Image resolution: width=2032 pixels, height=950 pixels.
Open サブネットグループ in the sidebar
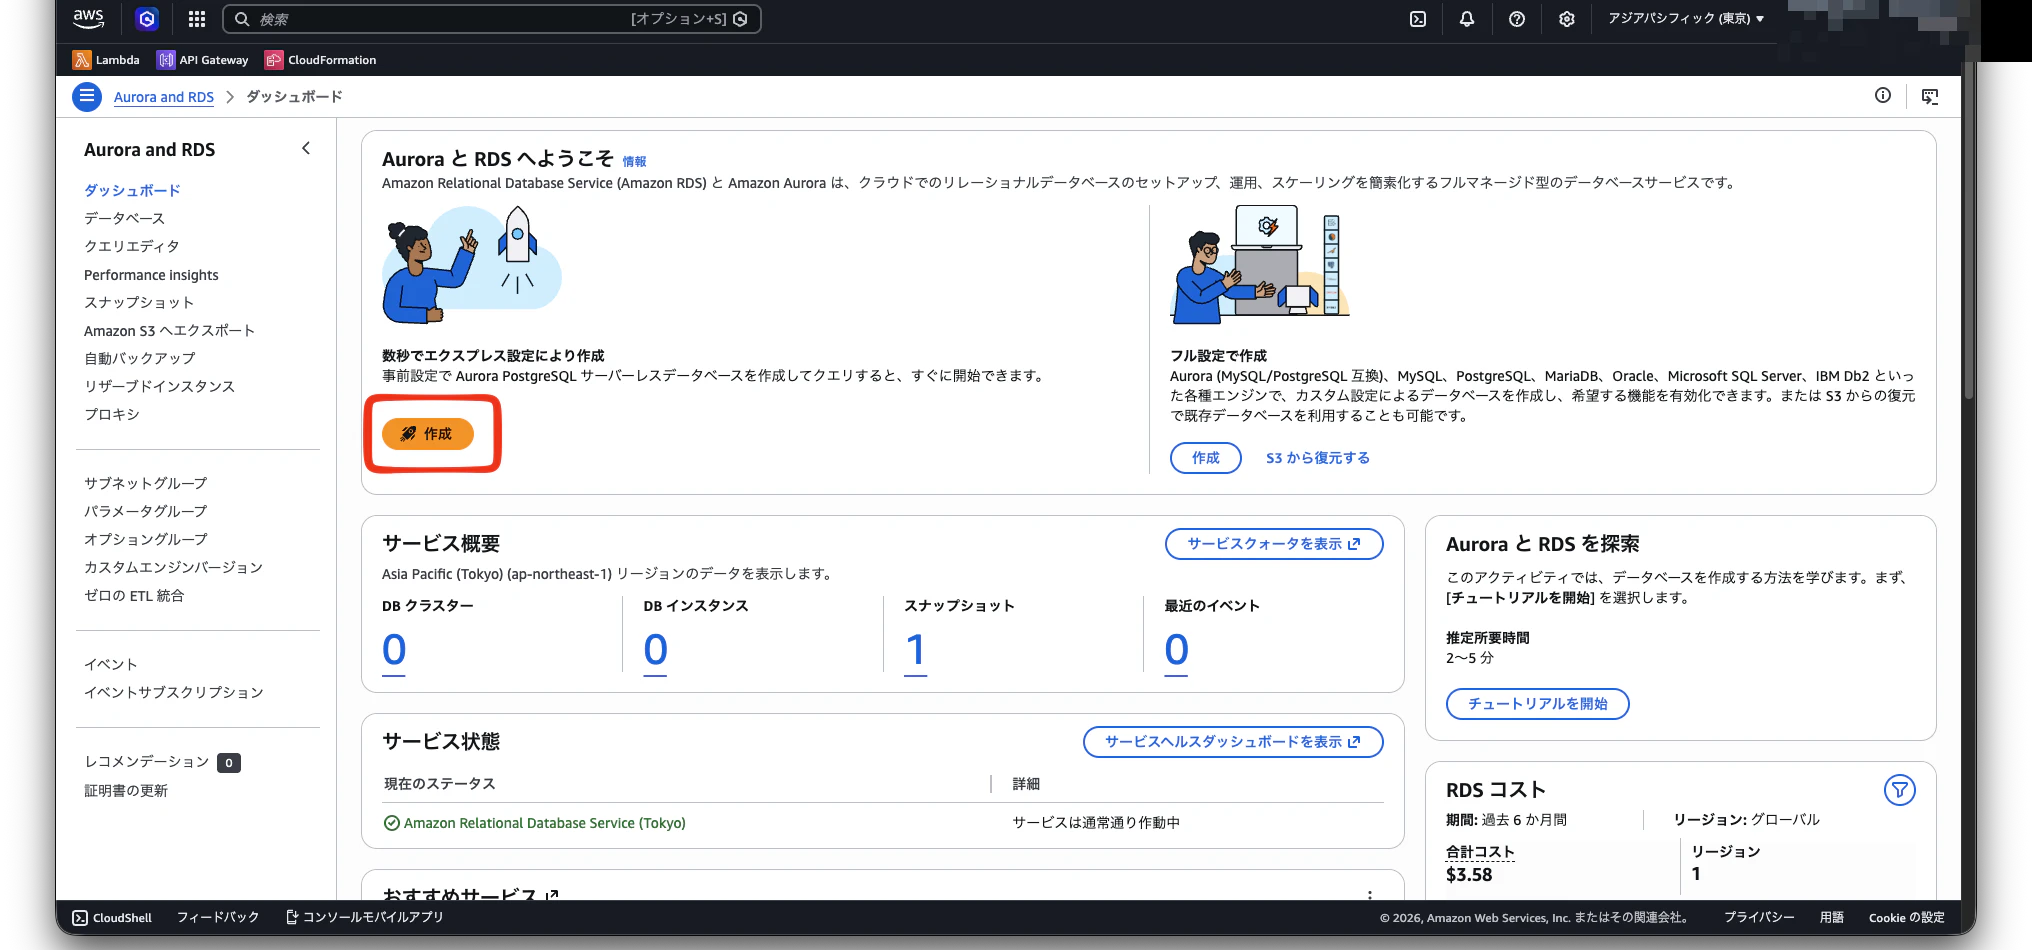146,483
